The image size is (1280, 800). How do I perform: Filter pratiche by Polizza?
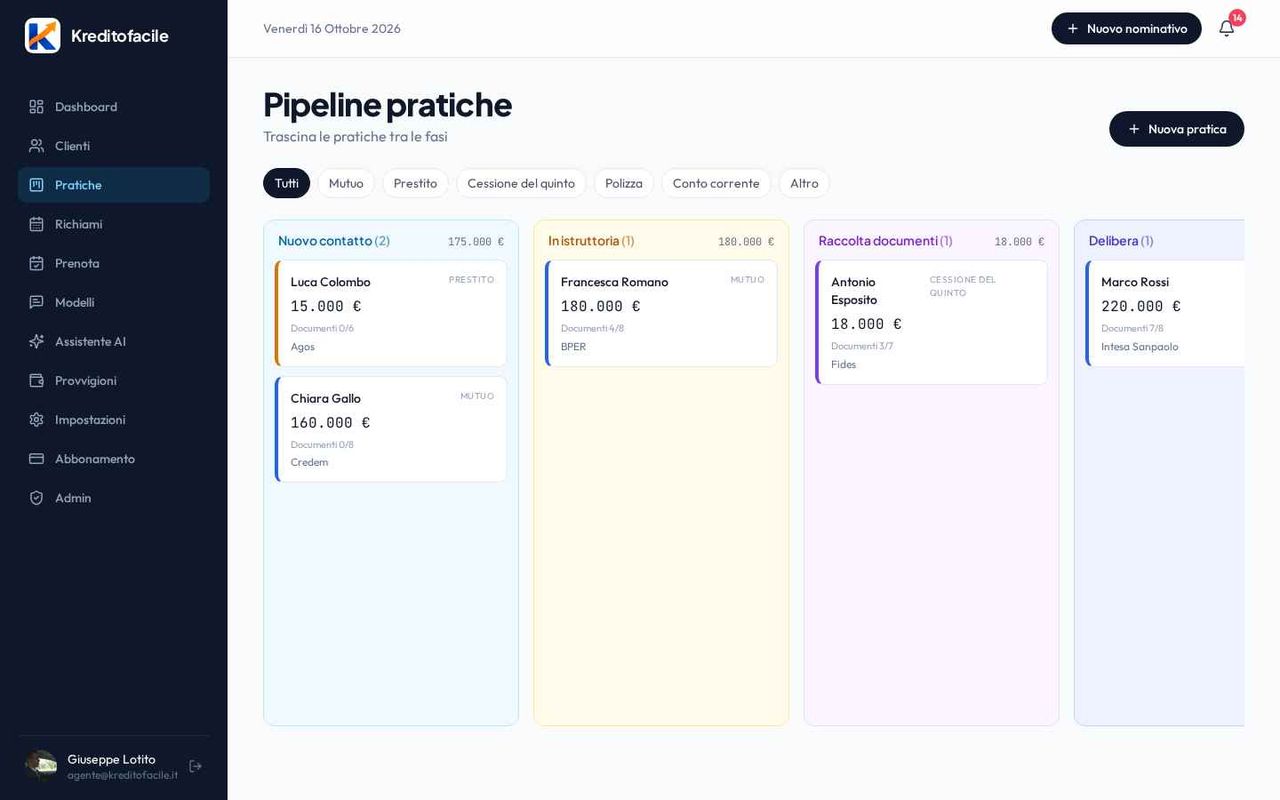(x=624, y=183)
